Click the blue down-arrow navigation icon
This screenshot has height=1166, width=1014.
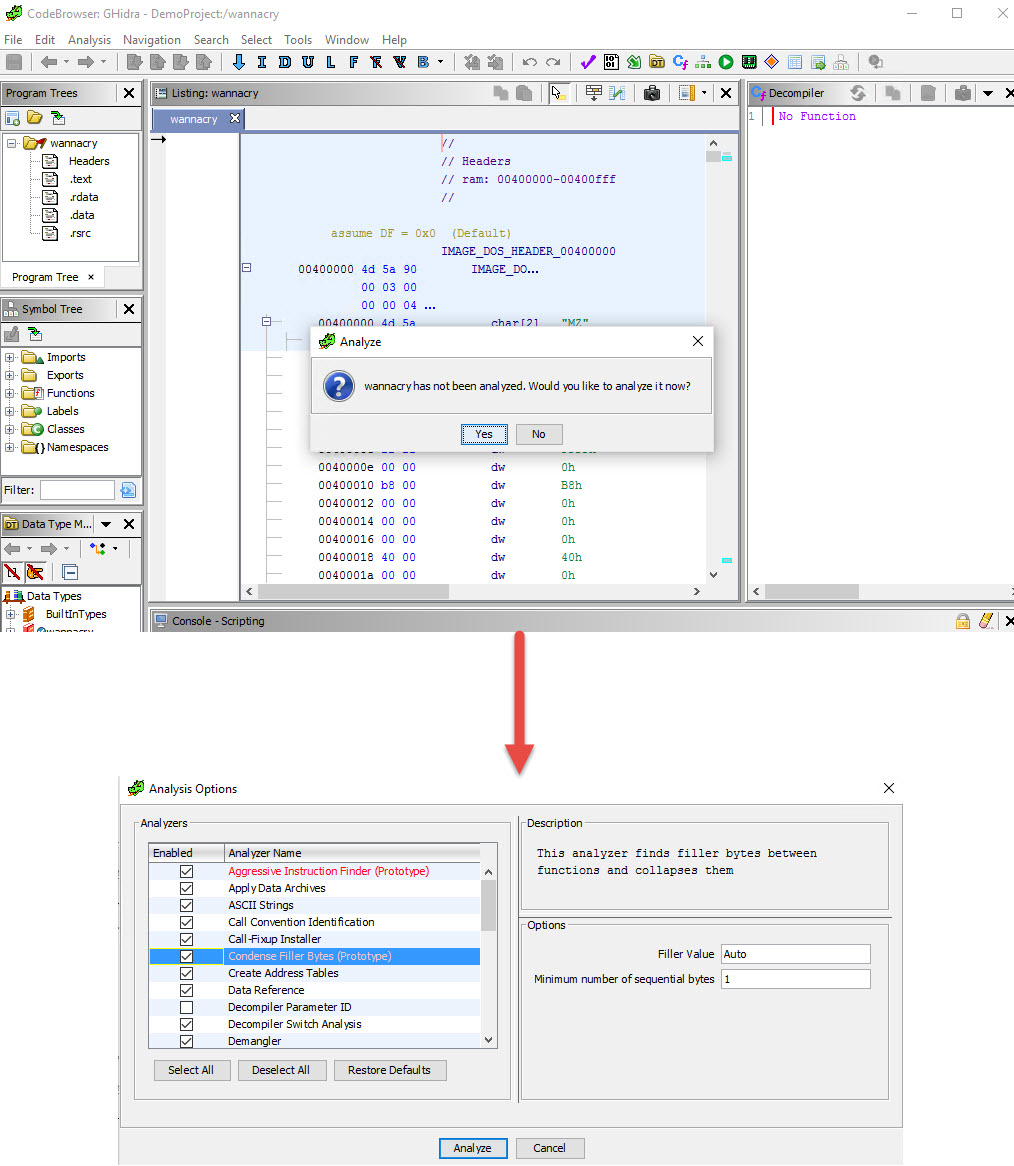tap(239, 62)
